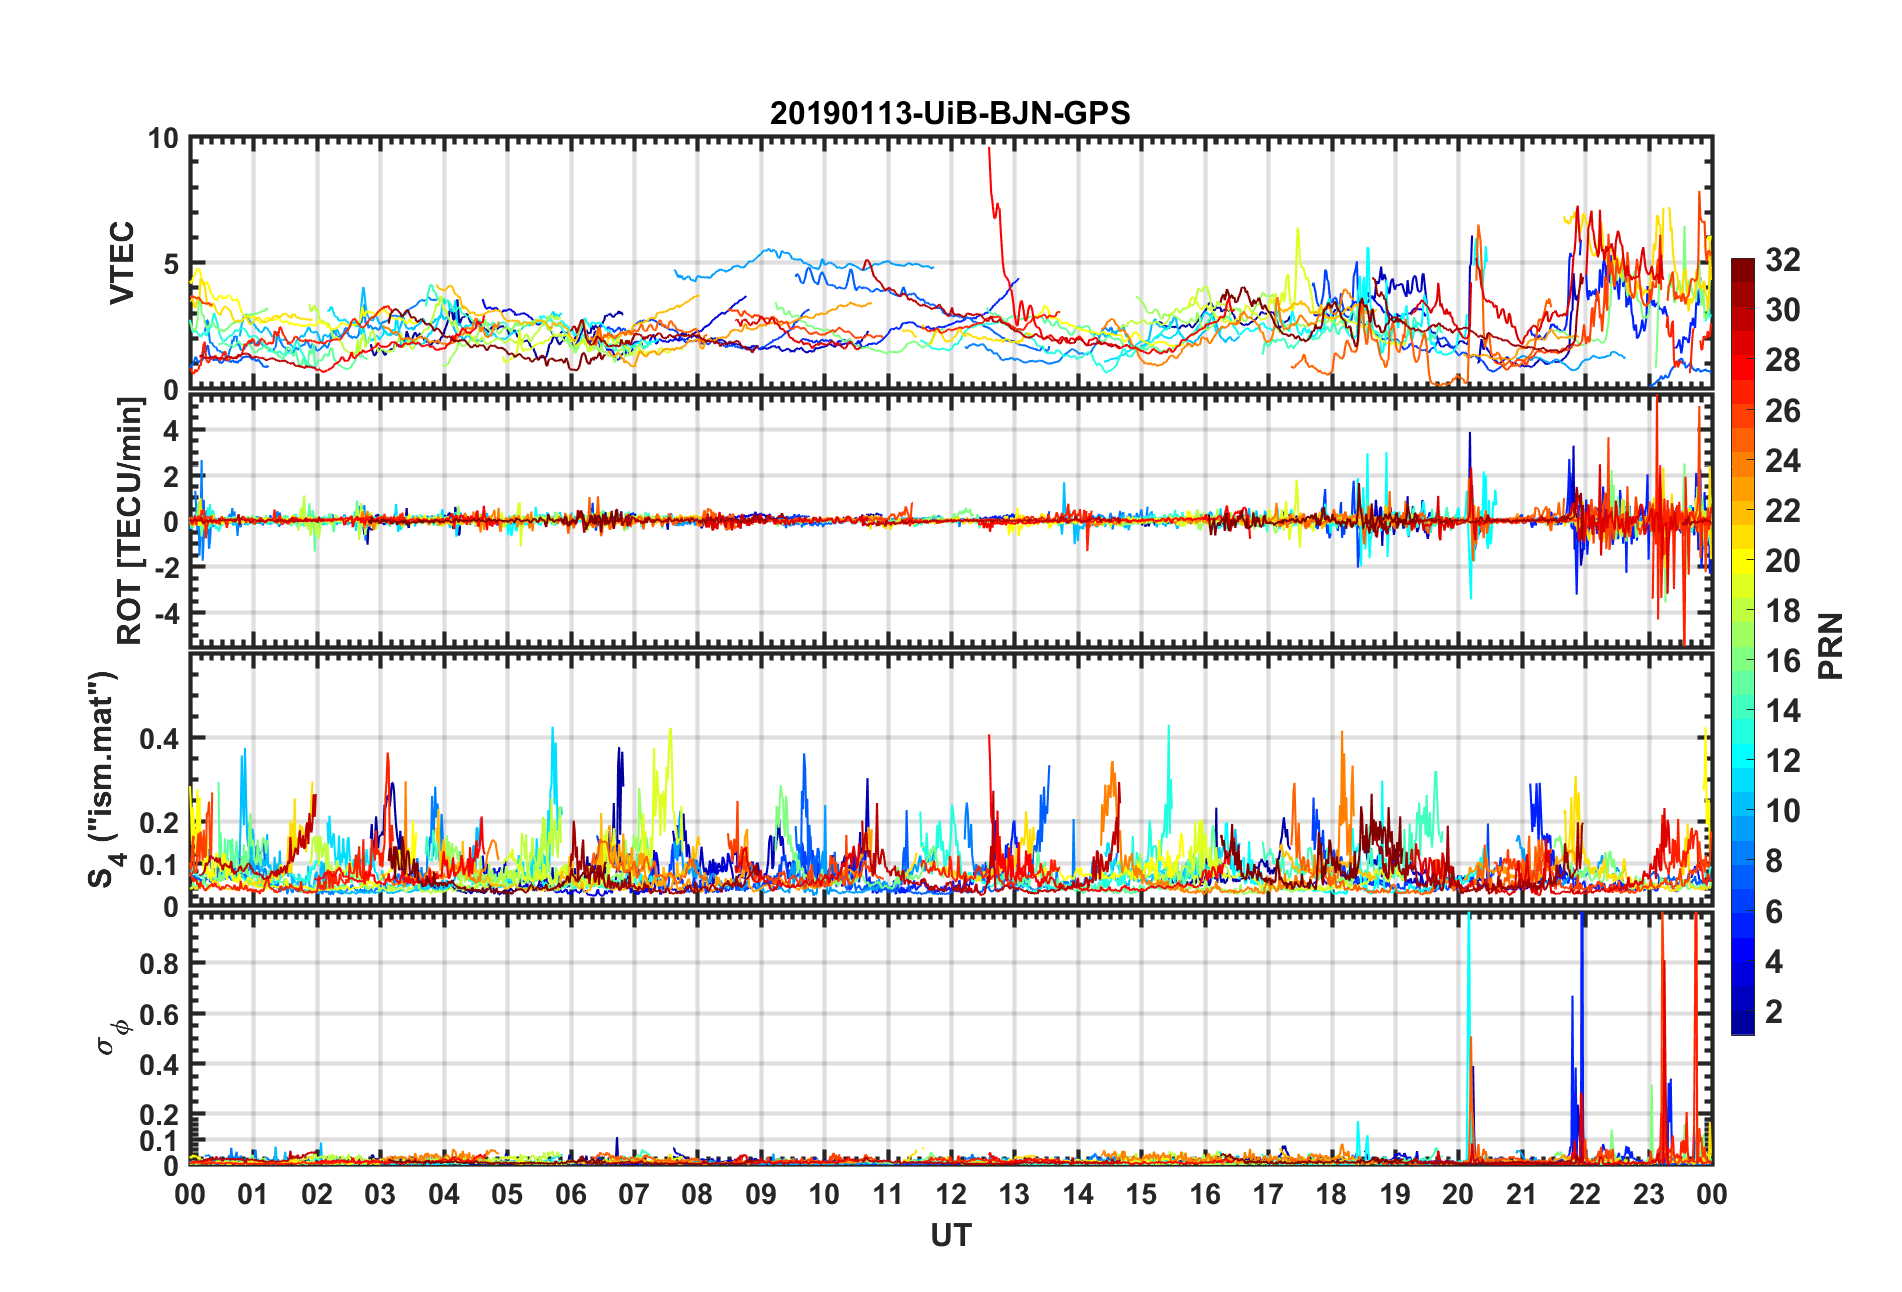1902x1292 pixels.
Task: Click x-axis tick label 02
Action: click(317, 1194)
